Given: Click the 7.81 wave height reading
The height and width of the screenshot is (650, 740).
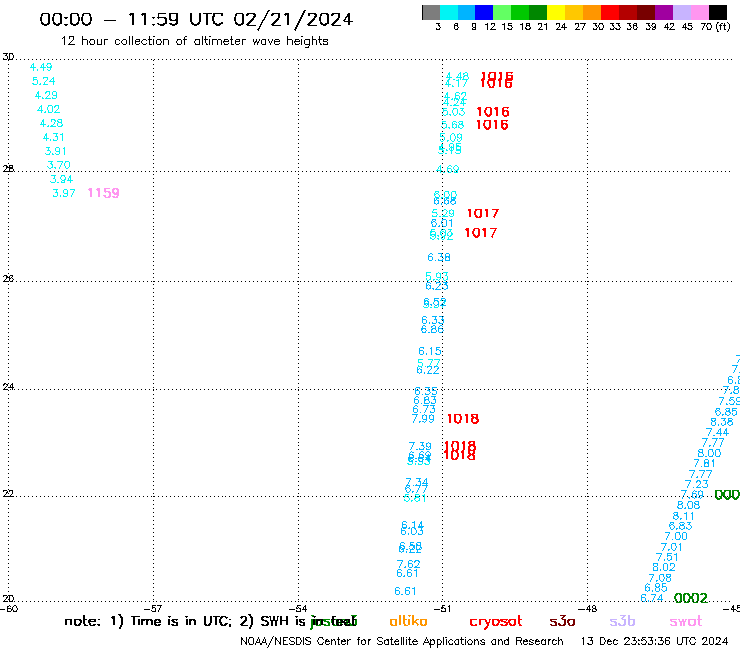Looking at the screenshot, I should coord(705,464).
